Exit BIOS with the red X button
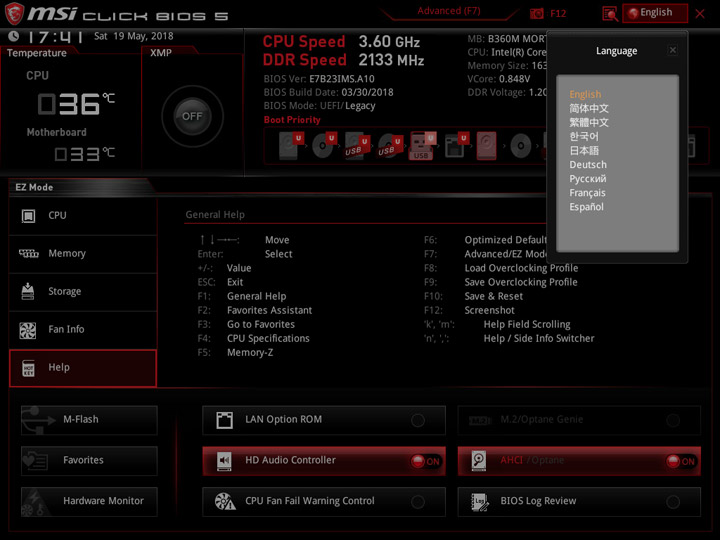 (700, 14)
